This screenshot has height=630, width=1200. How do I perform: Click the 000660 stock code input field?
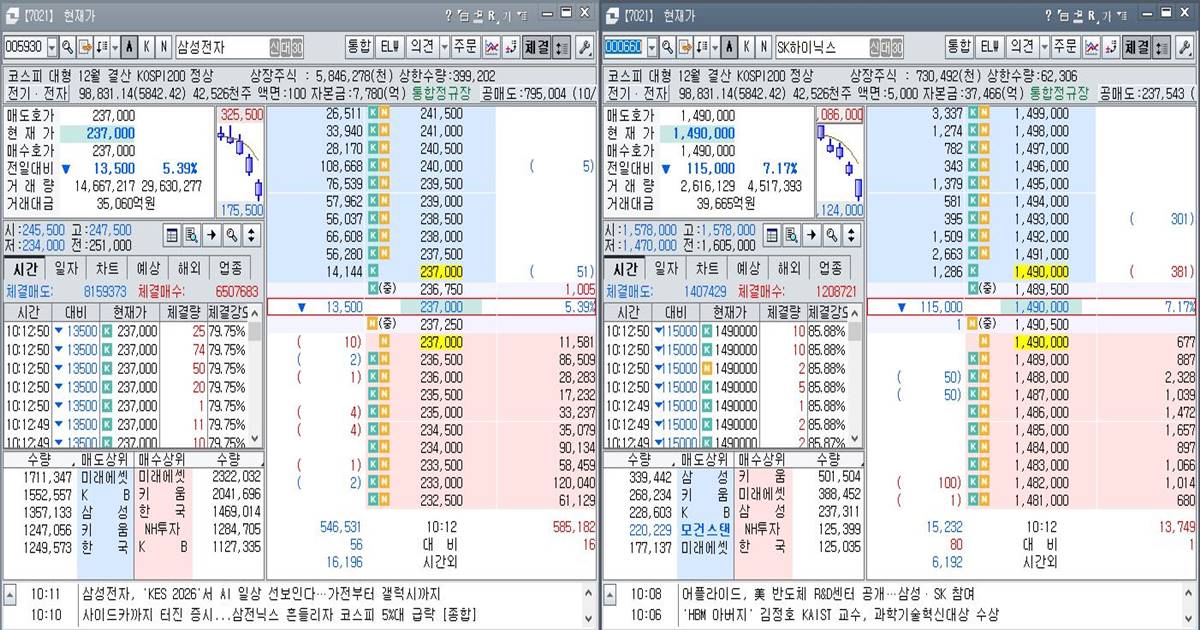pyautogui.click(x=625, y=47)
